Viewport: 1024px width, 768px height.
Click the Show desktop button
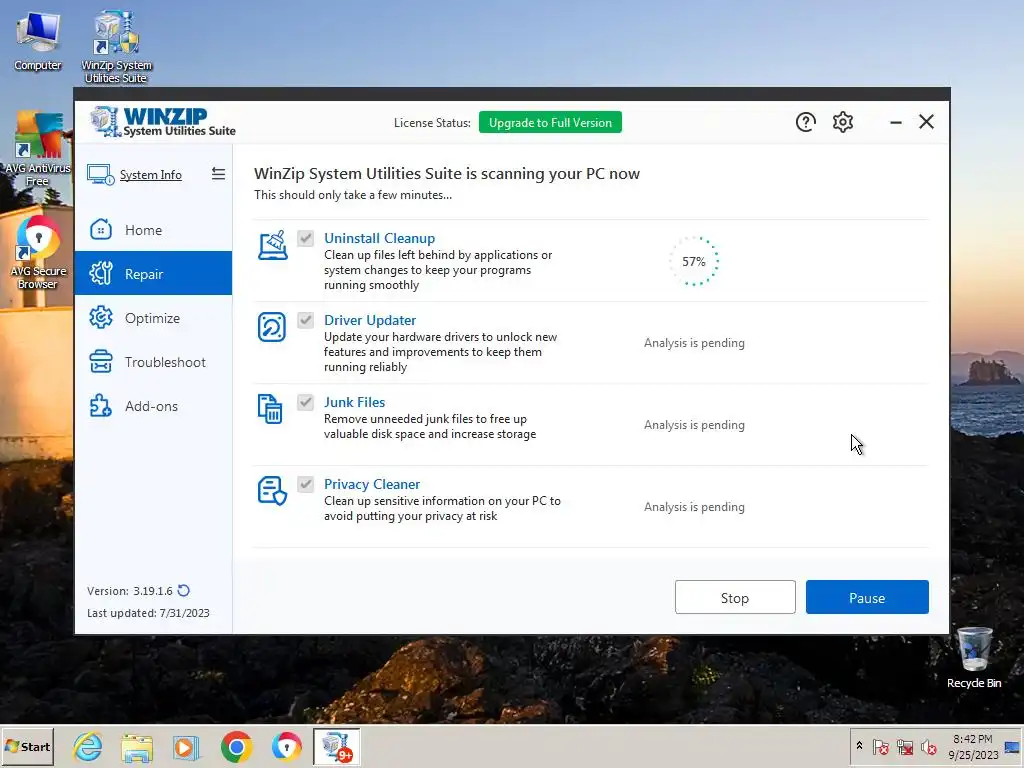(1014, 746)
